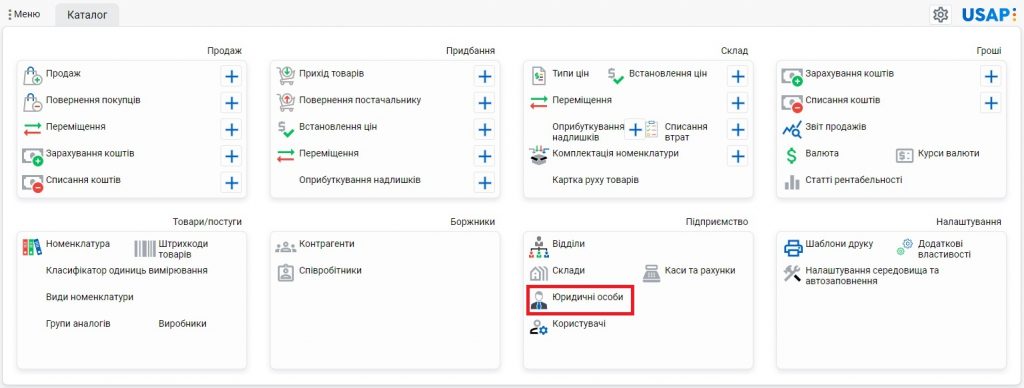Add Комплектація номенклатури with plus button
The image size is (1024, 388).
(x=737, y=156)
